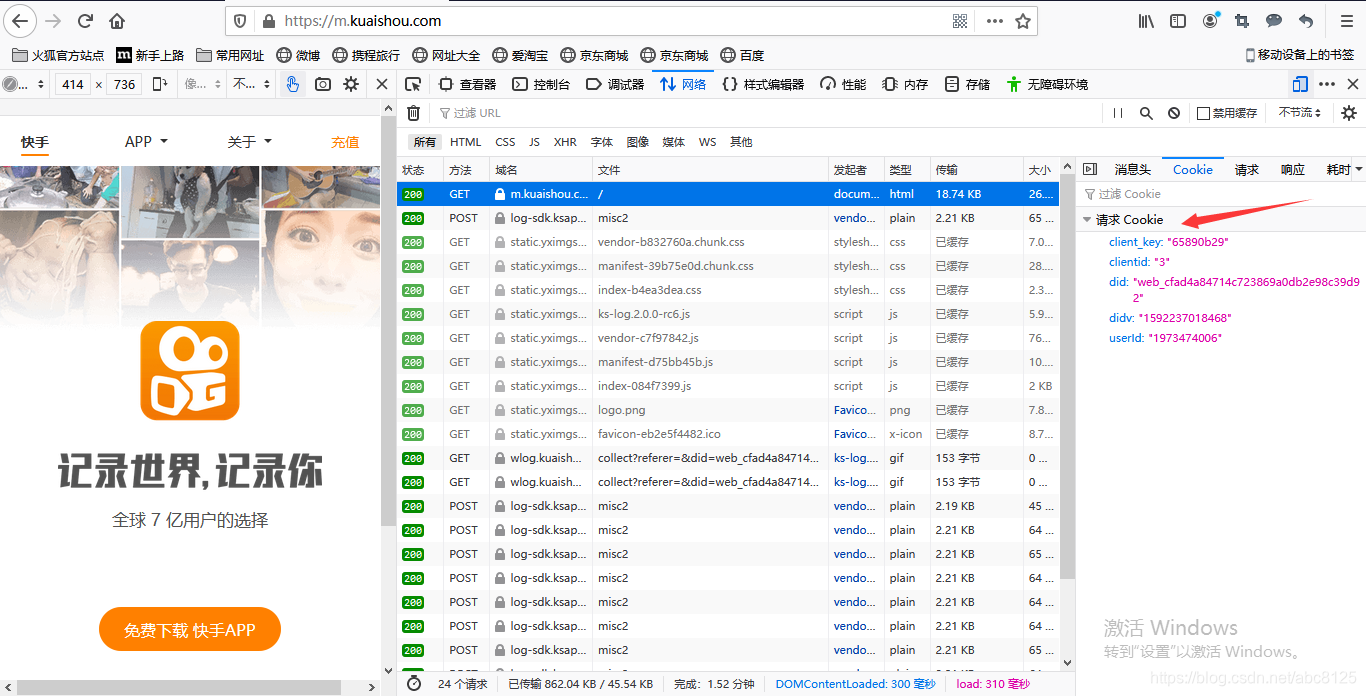Open request blocking icon

[x=1174, y=114]
